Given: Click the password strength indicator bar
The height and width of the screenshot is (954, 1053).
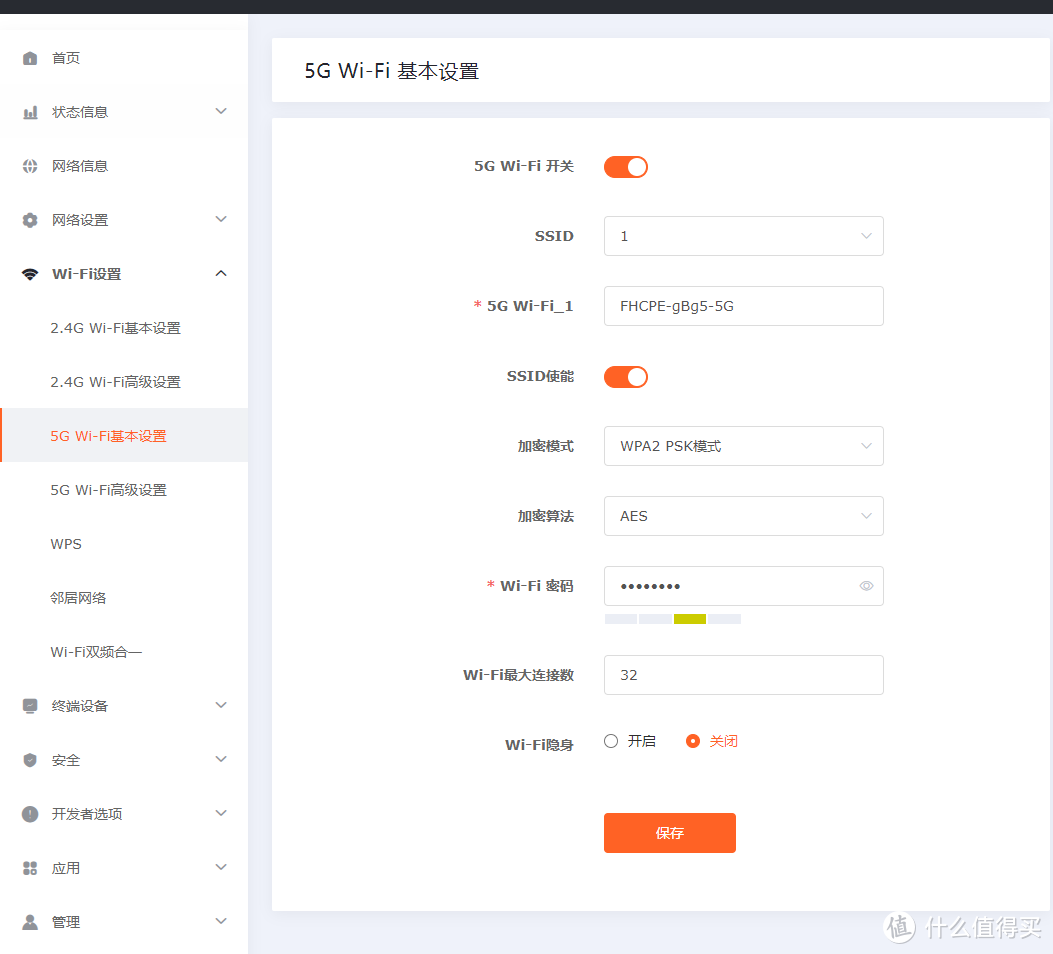Looking at the screenshot, I should [671, 618].
